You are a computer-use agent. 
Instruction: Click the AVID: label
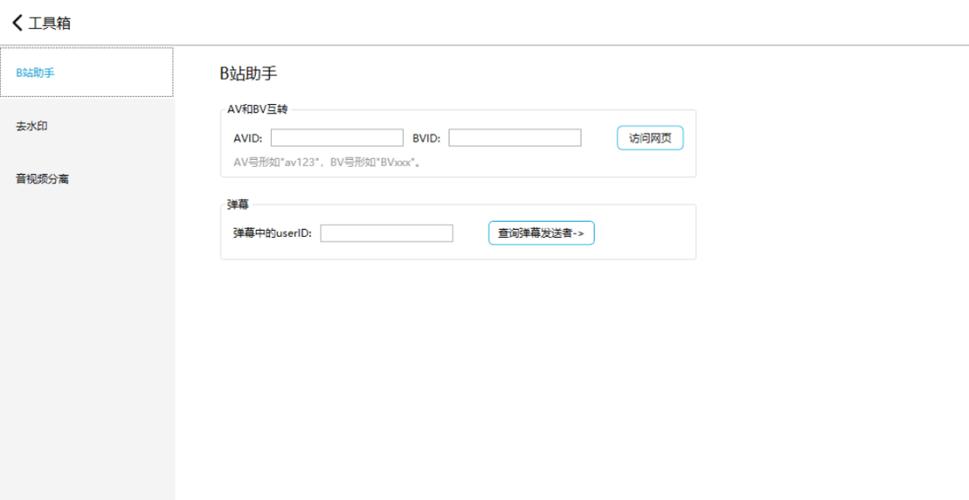[248, 138]
